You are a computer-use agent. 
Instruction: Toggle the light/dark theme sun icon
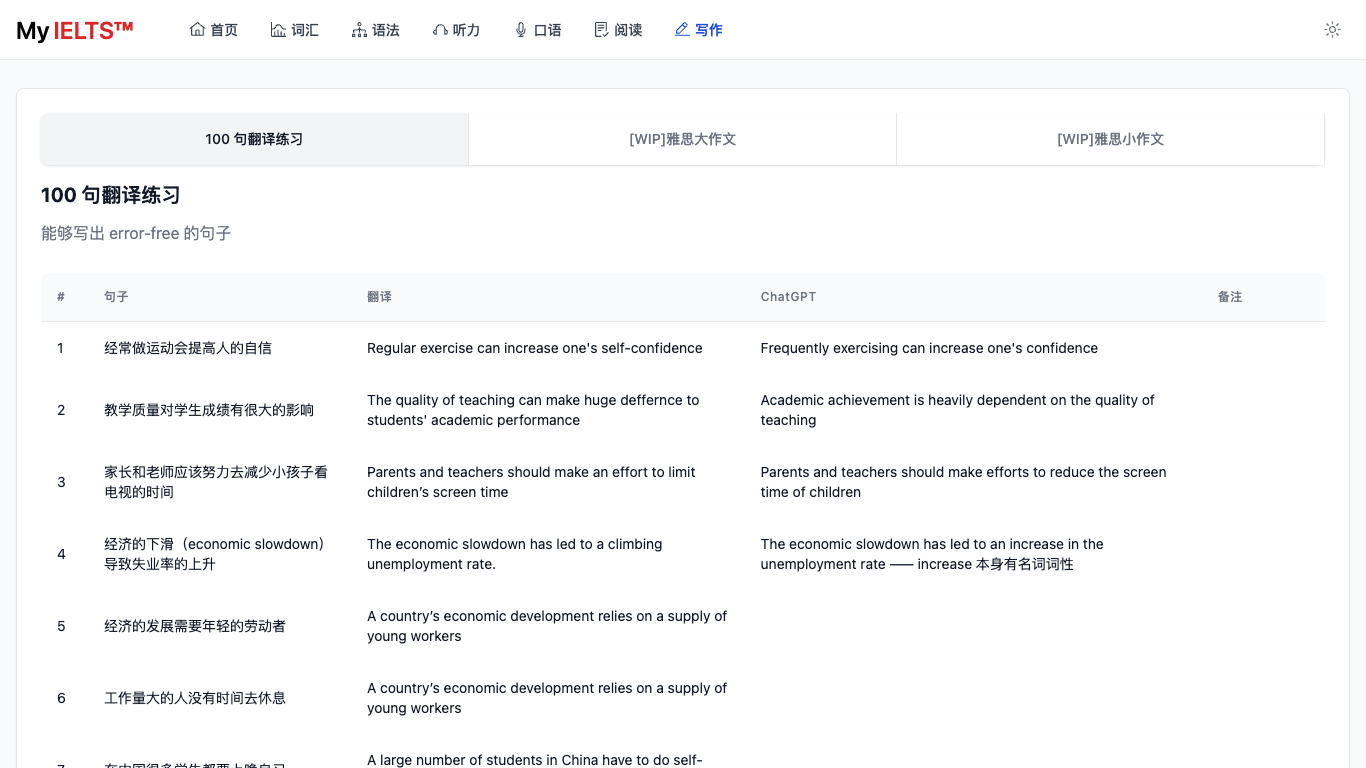click(x=1332, y=30)
